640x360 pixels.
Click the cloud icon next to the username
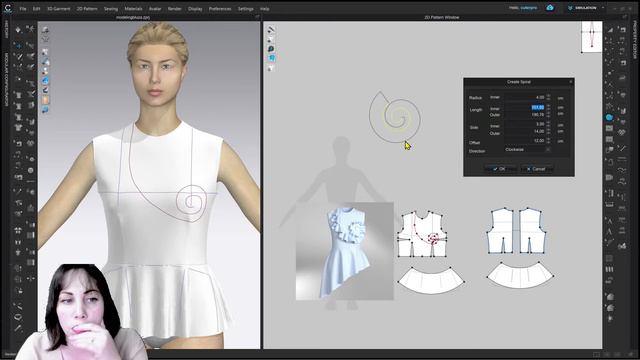(x=550, y=8)
